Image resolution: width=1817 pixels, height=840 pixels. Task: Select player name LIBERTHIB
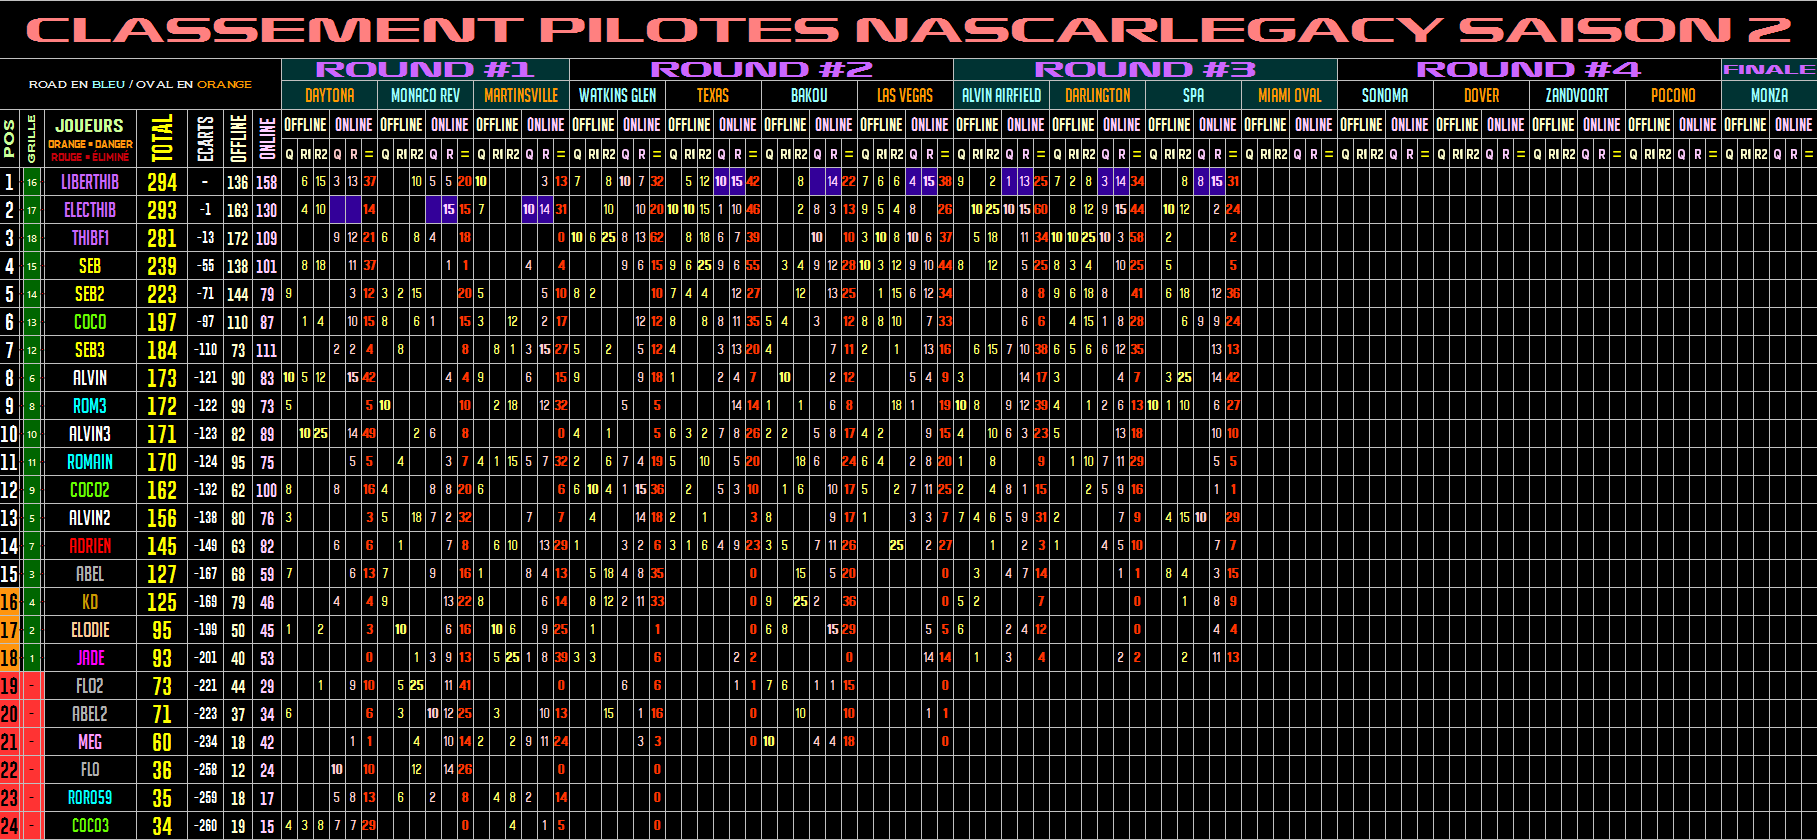click(90, 182)
